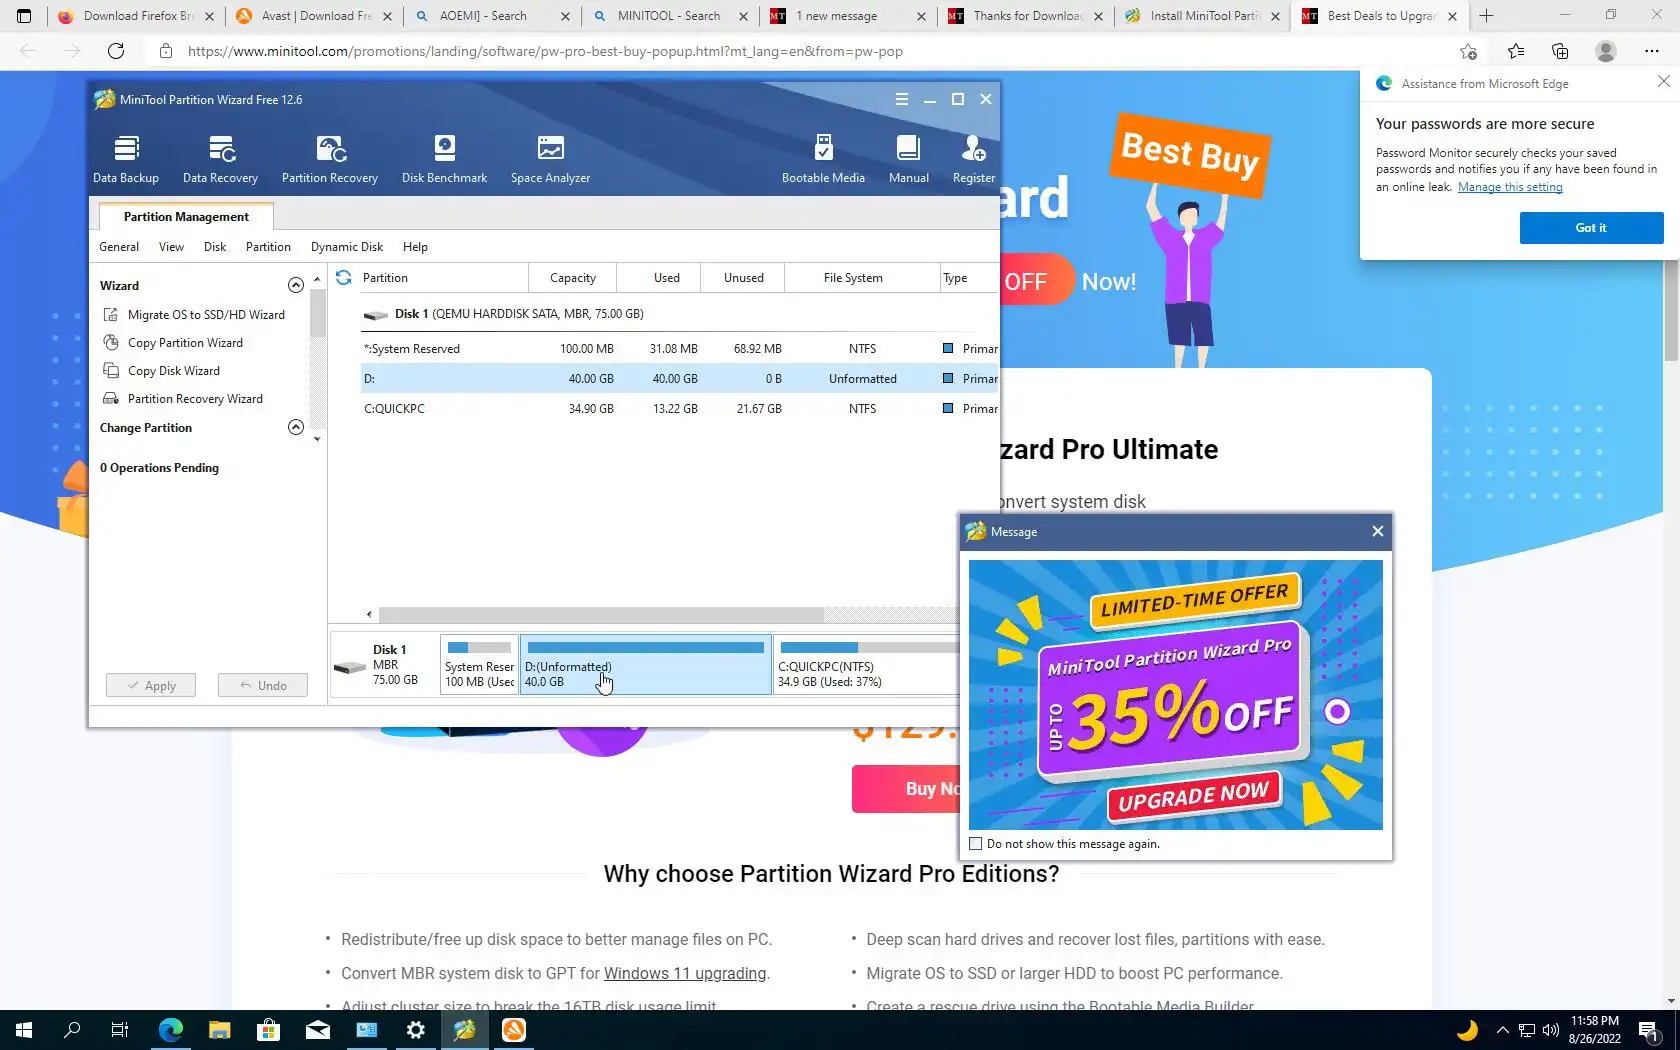Open Microsoft Store from taskbar

(x=268, y=1030)
